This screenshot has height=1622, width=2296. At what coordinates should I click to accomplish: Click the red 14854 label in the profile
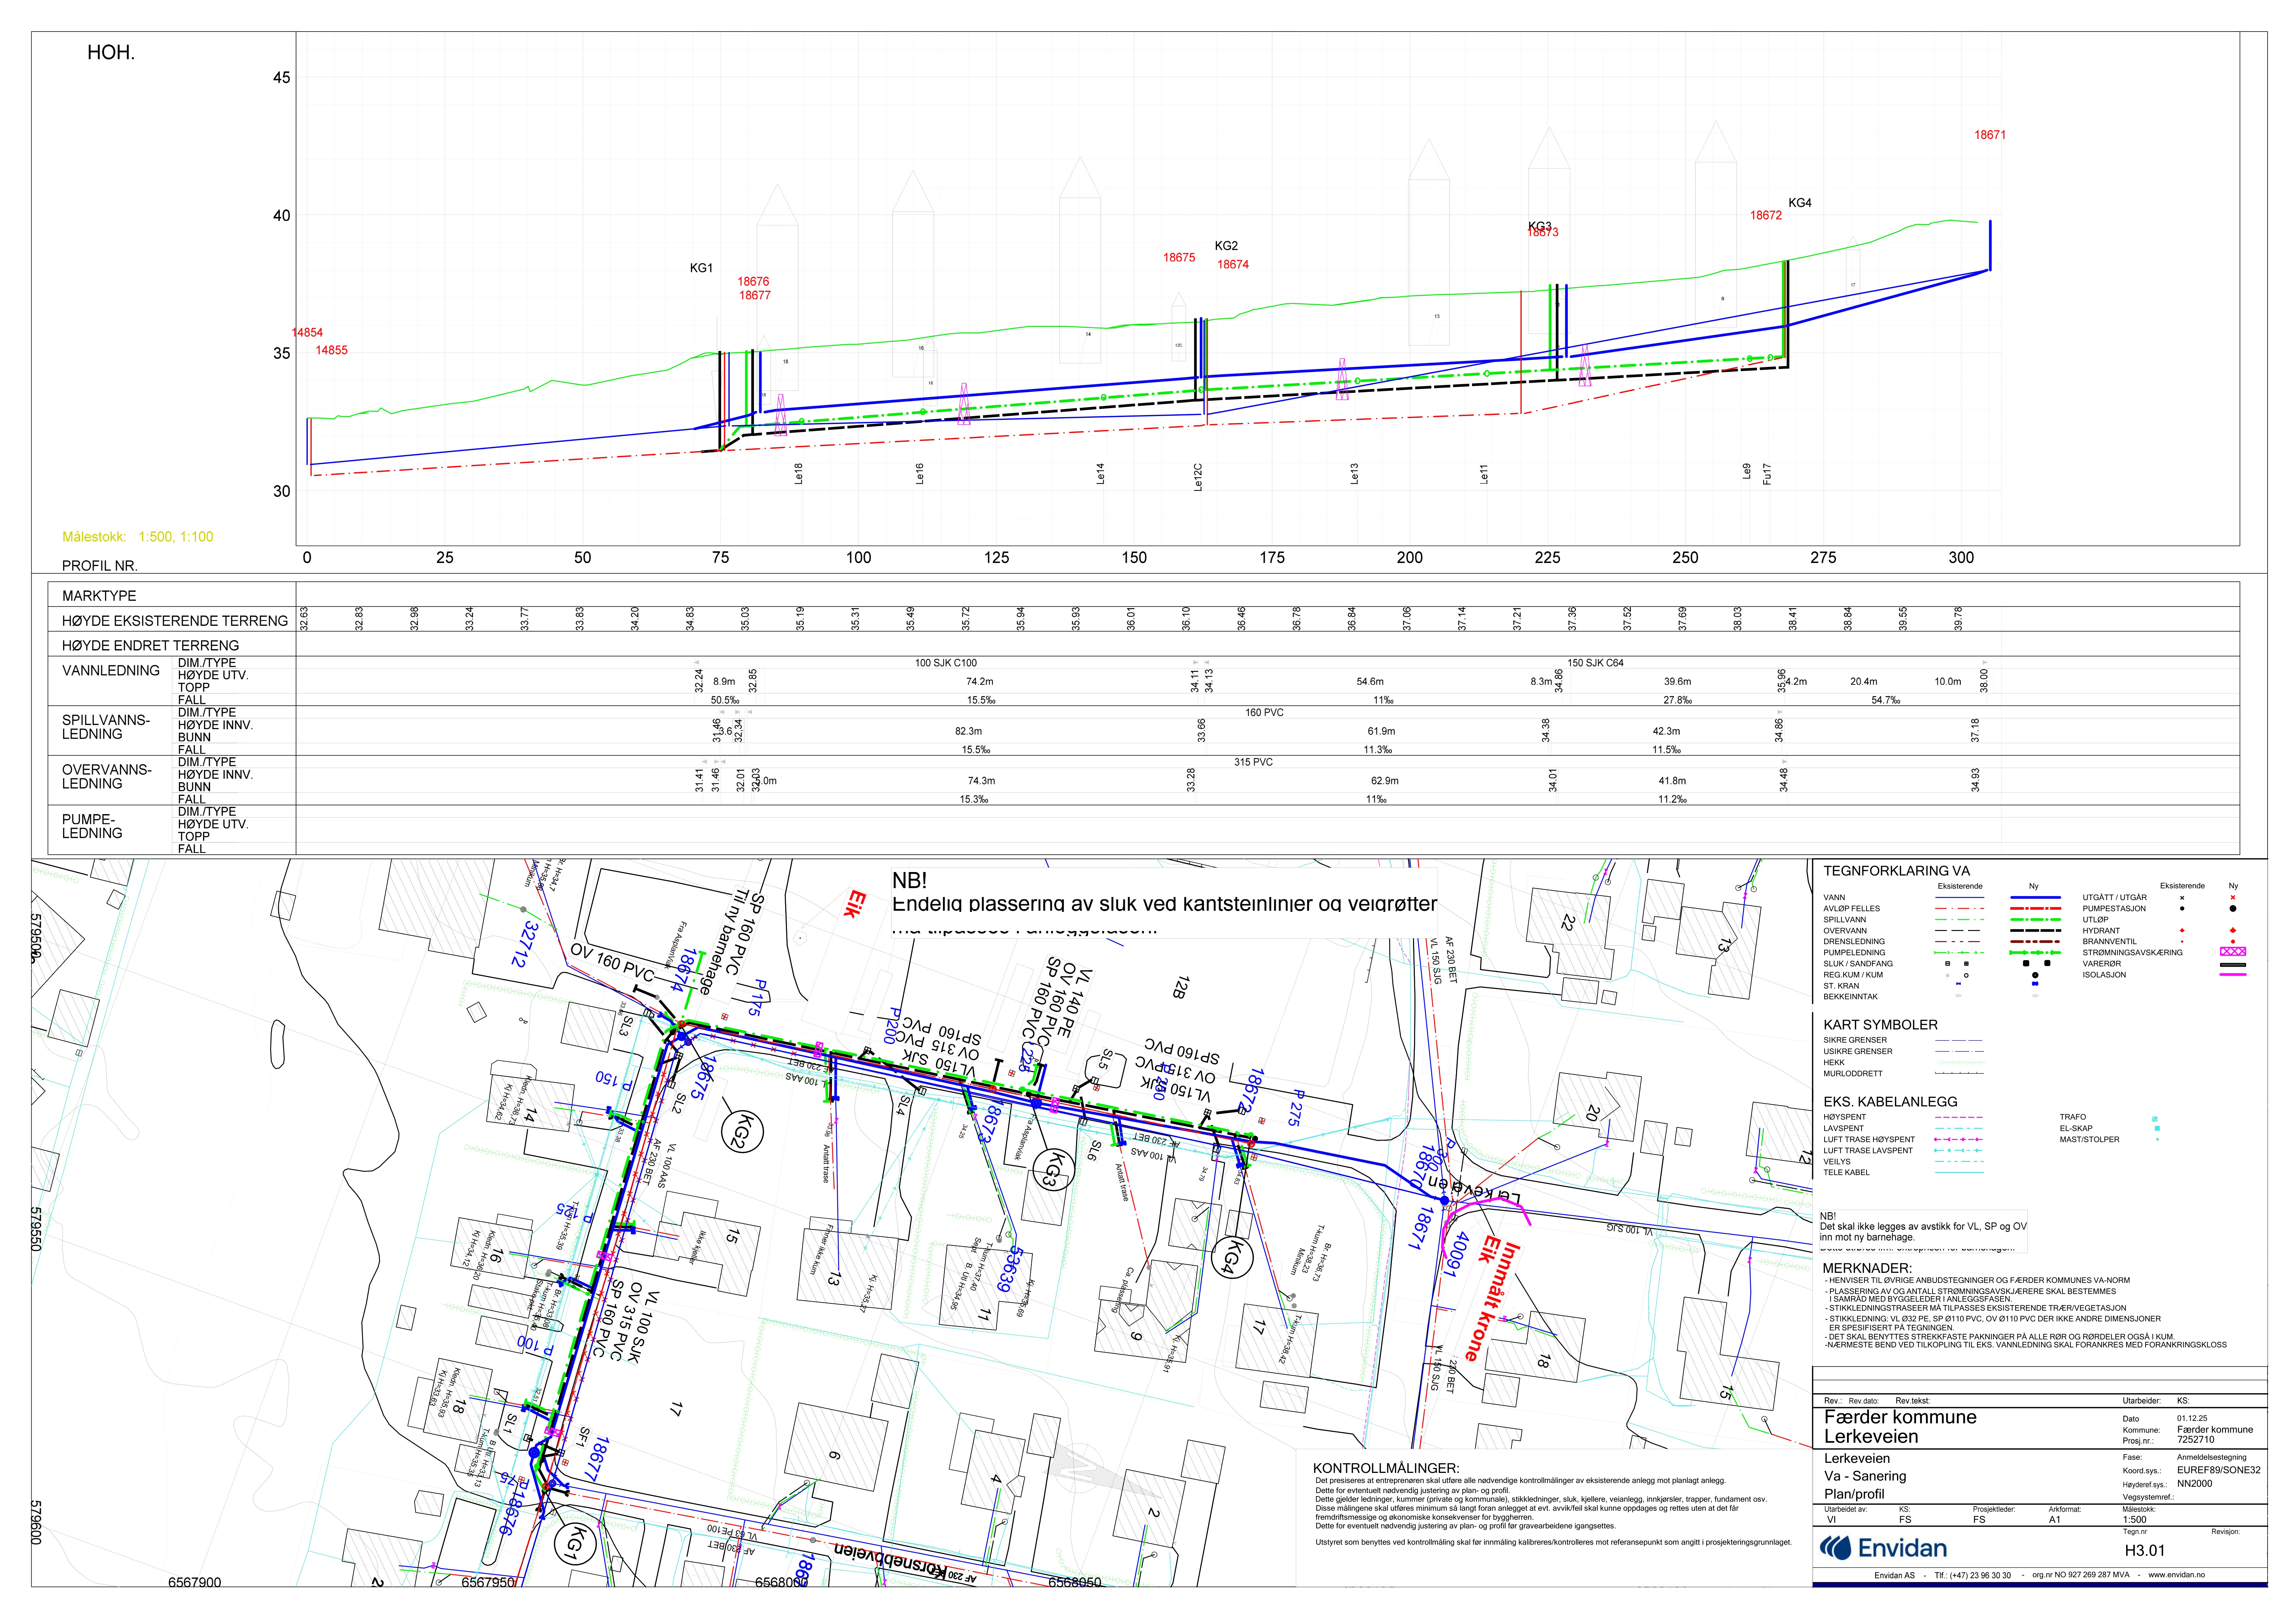(307, 333)
